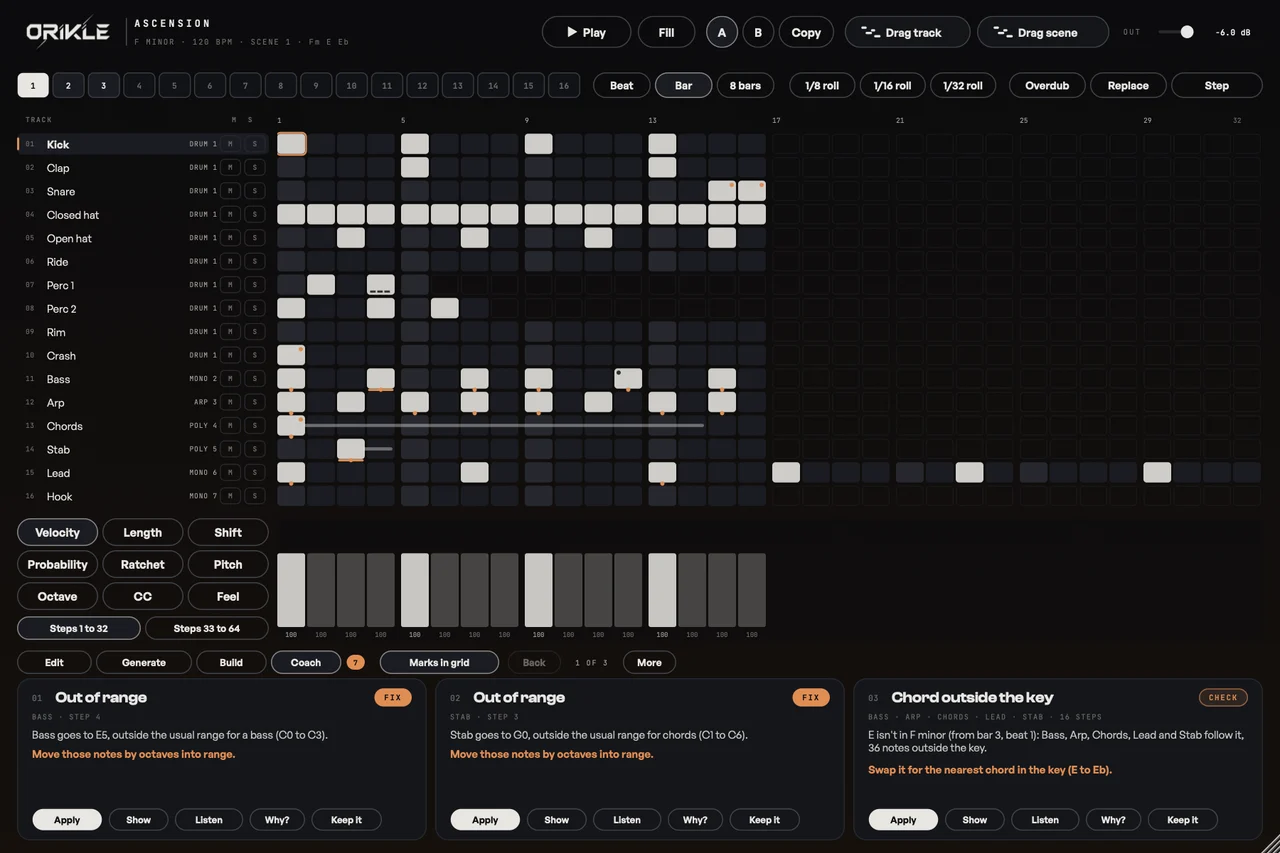Open the More menu
1280x853 pixels.
[x=649, y=662]
